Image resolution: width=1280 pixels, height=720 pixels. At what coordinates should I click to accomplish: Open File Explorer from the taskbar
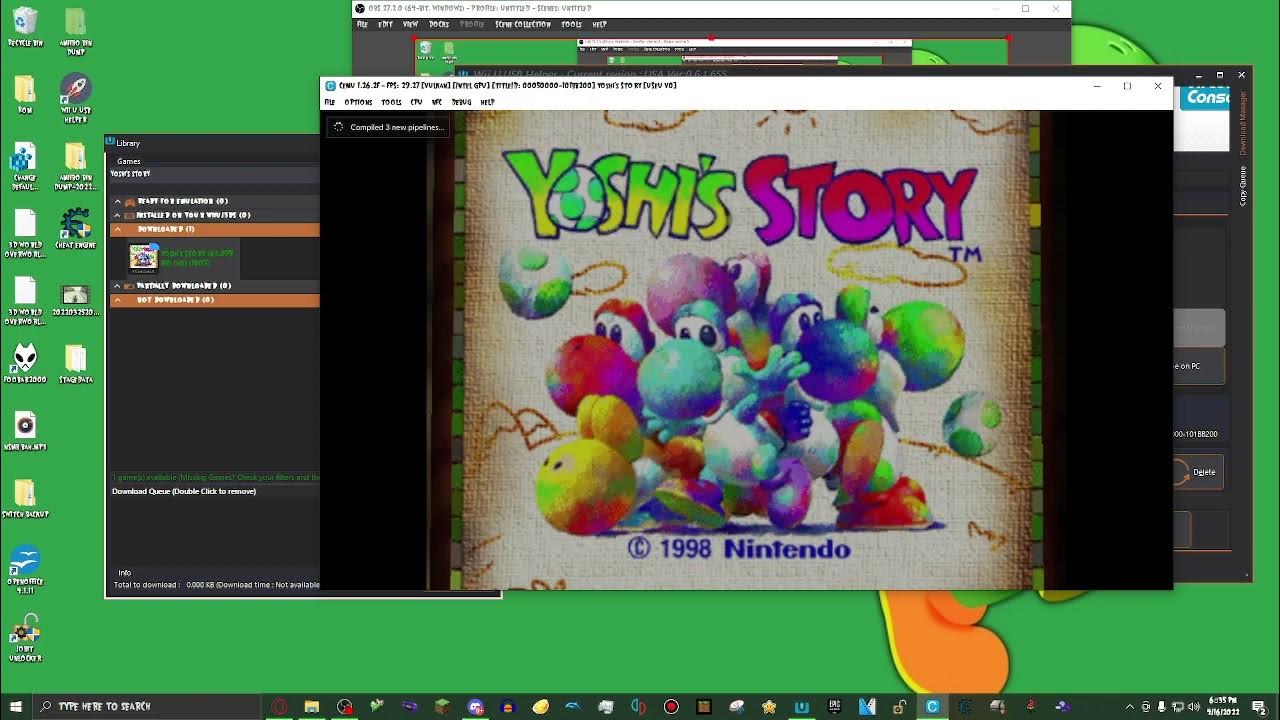pyautogui.click(x=312, y=706)
